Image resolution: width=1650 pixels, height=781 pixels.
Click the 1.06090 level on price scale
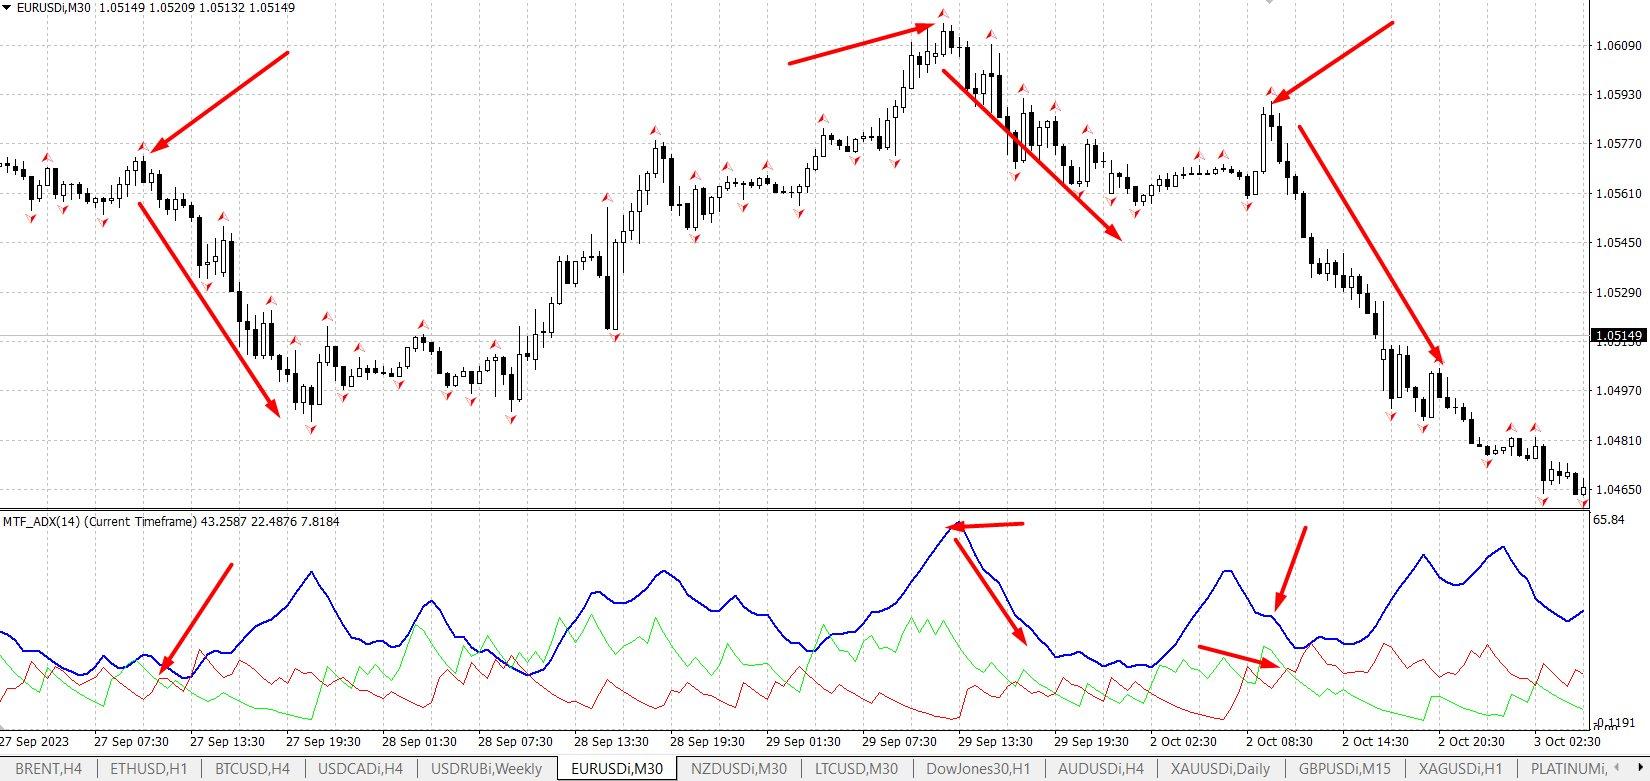tap(1617, 46)
